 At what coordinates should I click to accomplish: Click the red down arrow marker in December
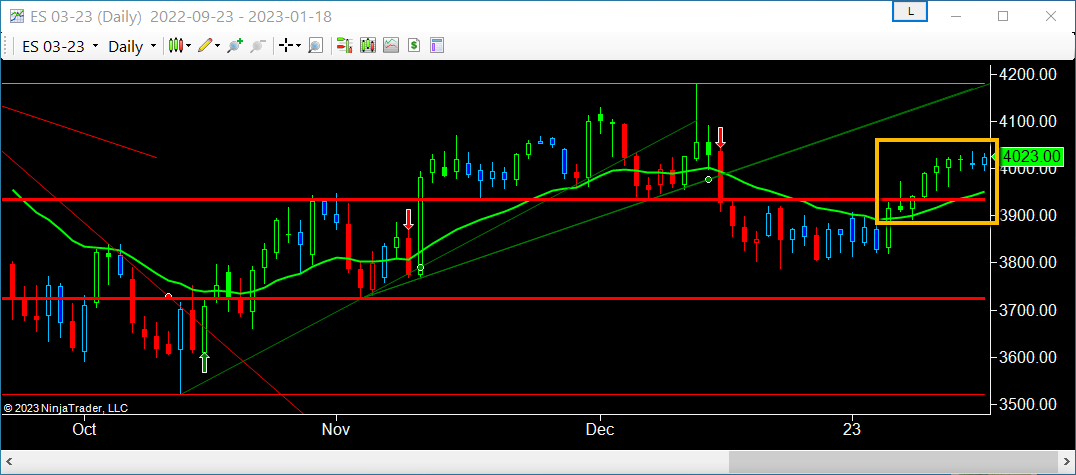click(x=720, y=137)
